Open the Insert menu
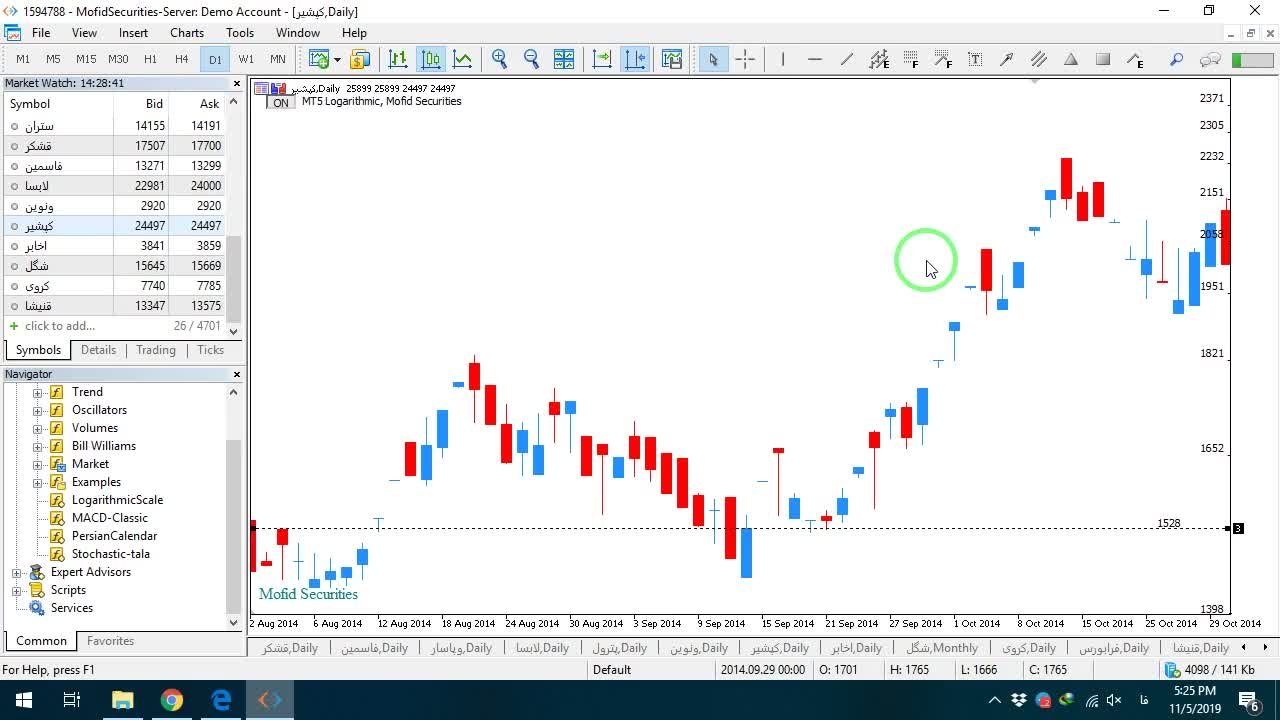 click(x=133, y=33)
